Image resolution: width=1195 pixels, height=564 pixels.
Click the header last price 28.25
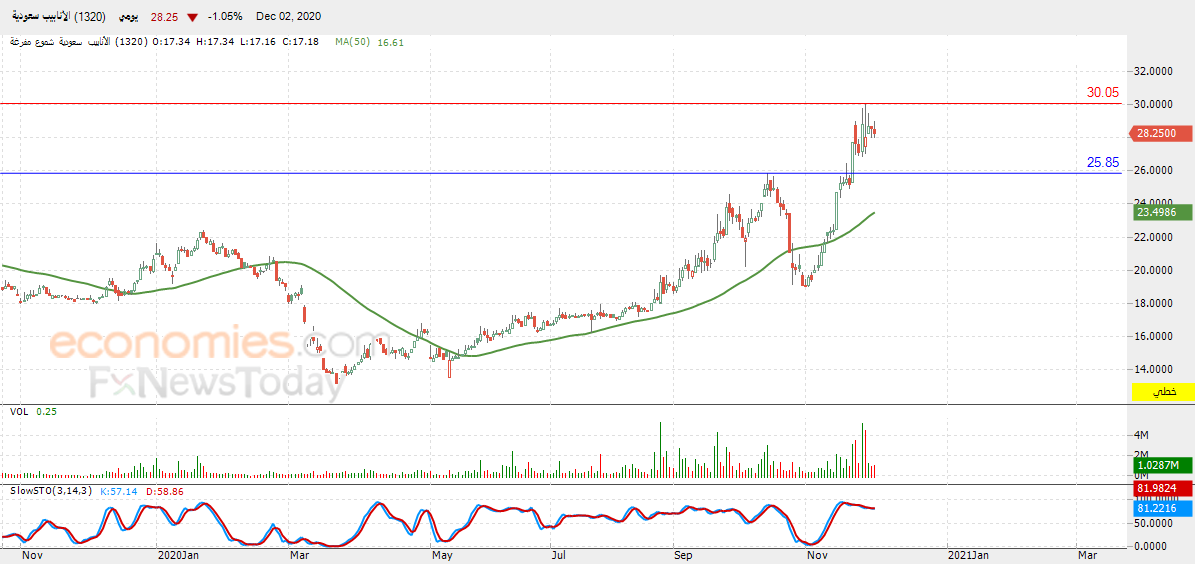click(163, 17)
